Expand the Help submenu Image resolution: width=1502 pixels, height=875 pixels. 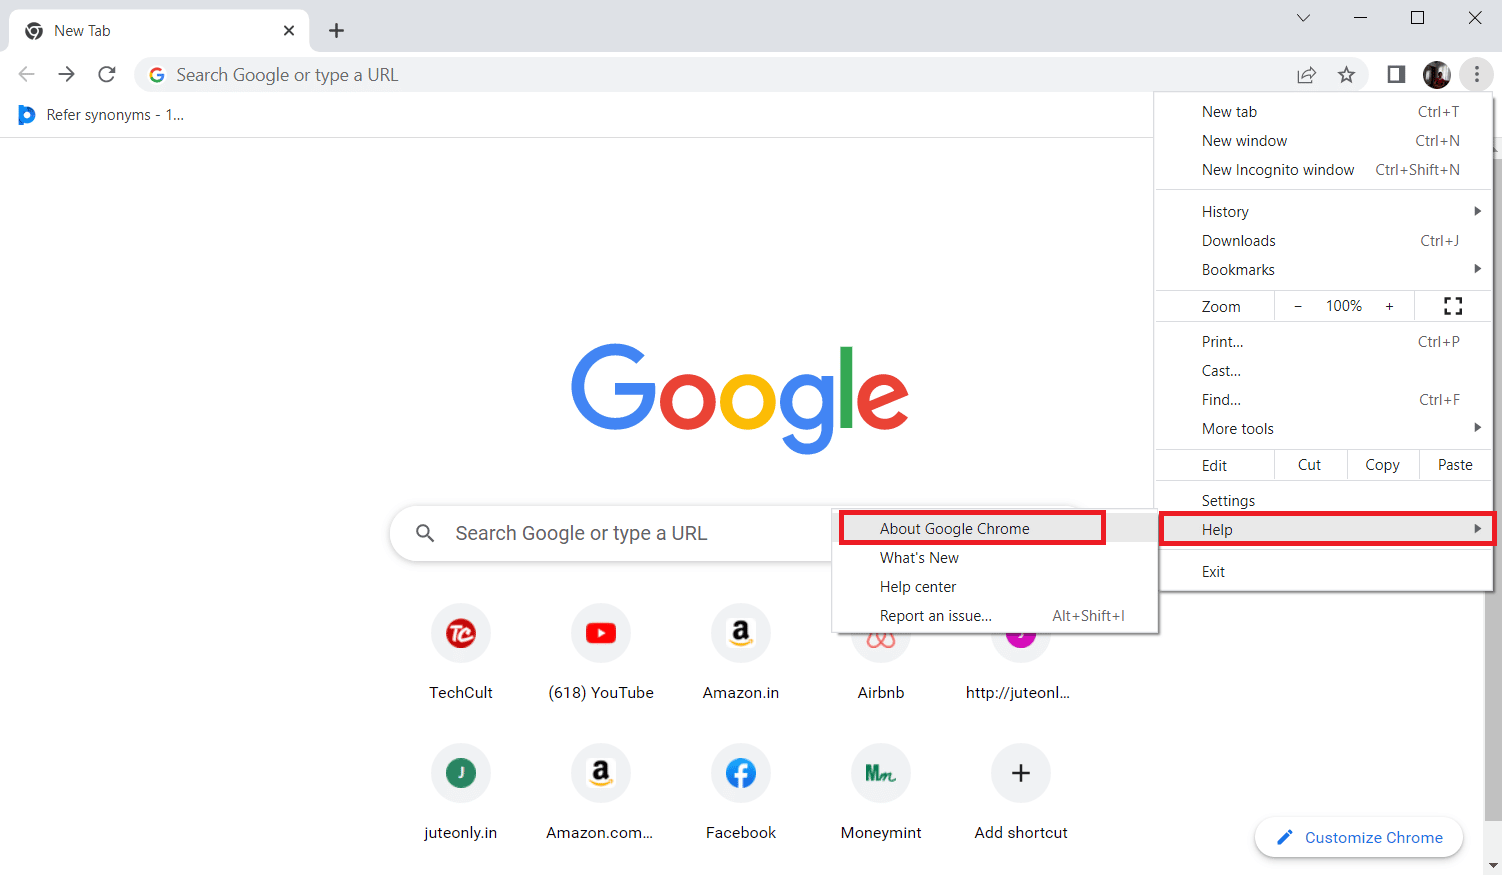(x=1324, y=530)
